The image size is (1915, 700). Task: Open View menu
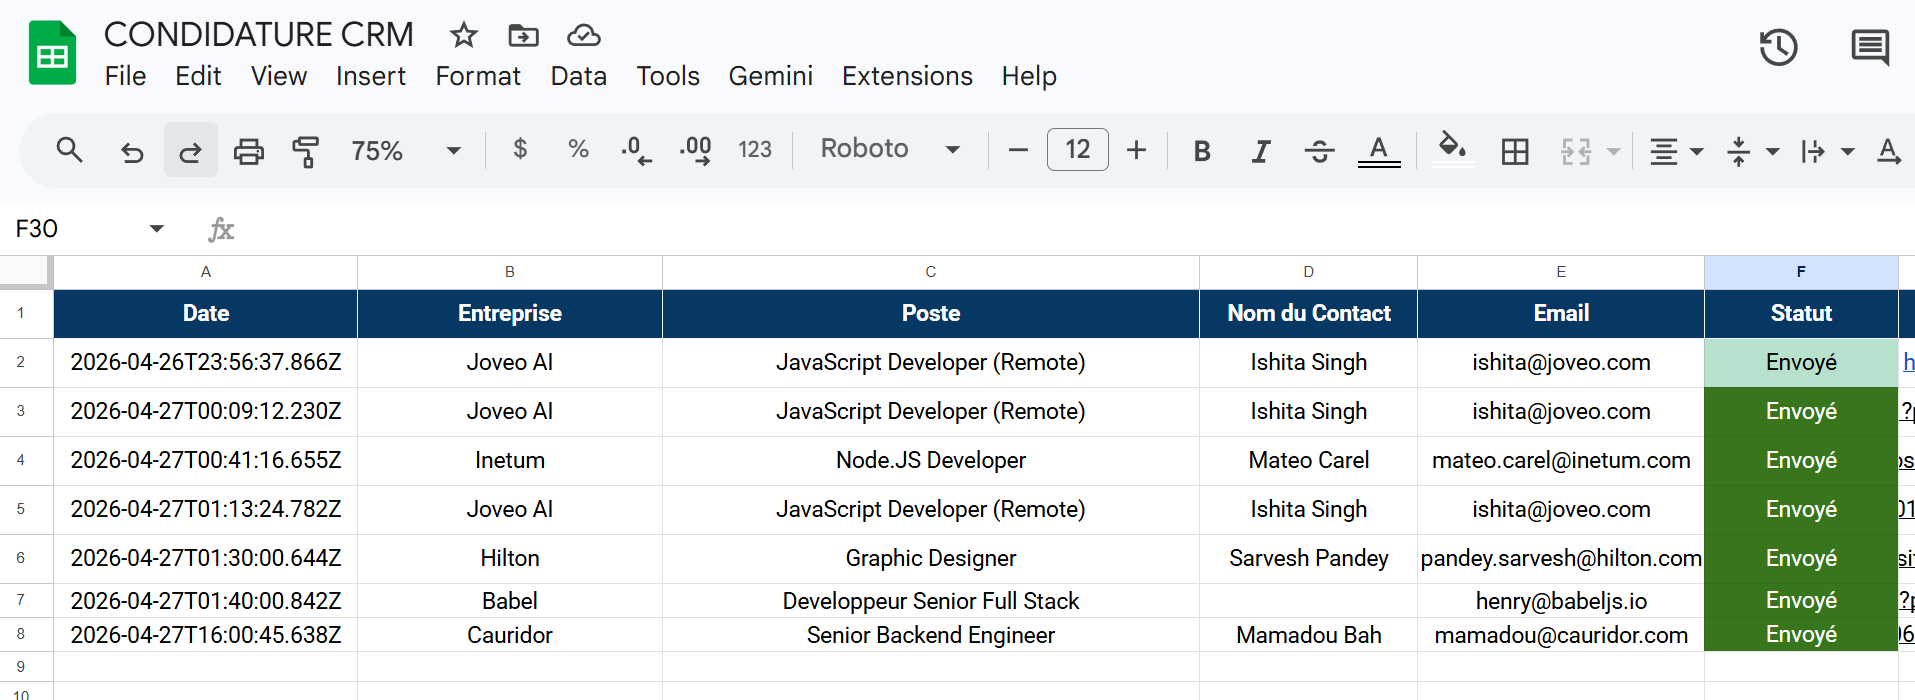point(278,76)
